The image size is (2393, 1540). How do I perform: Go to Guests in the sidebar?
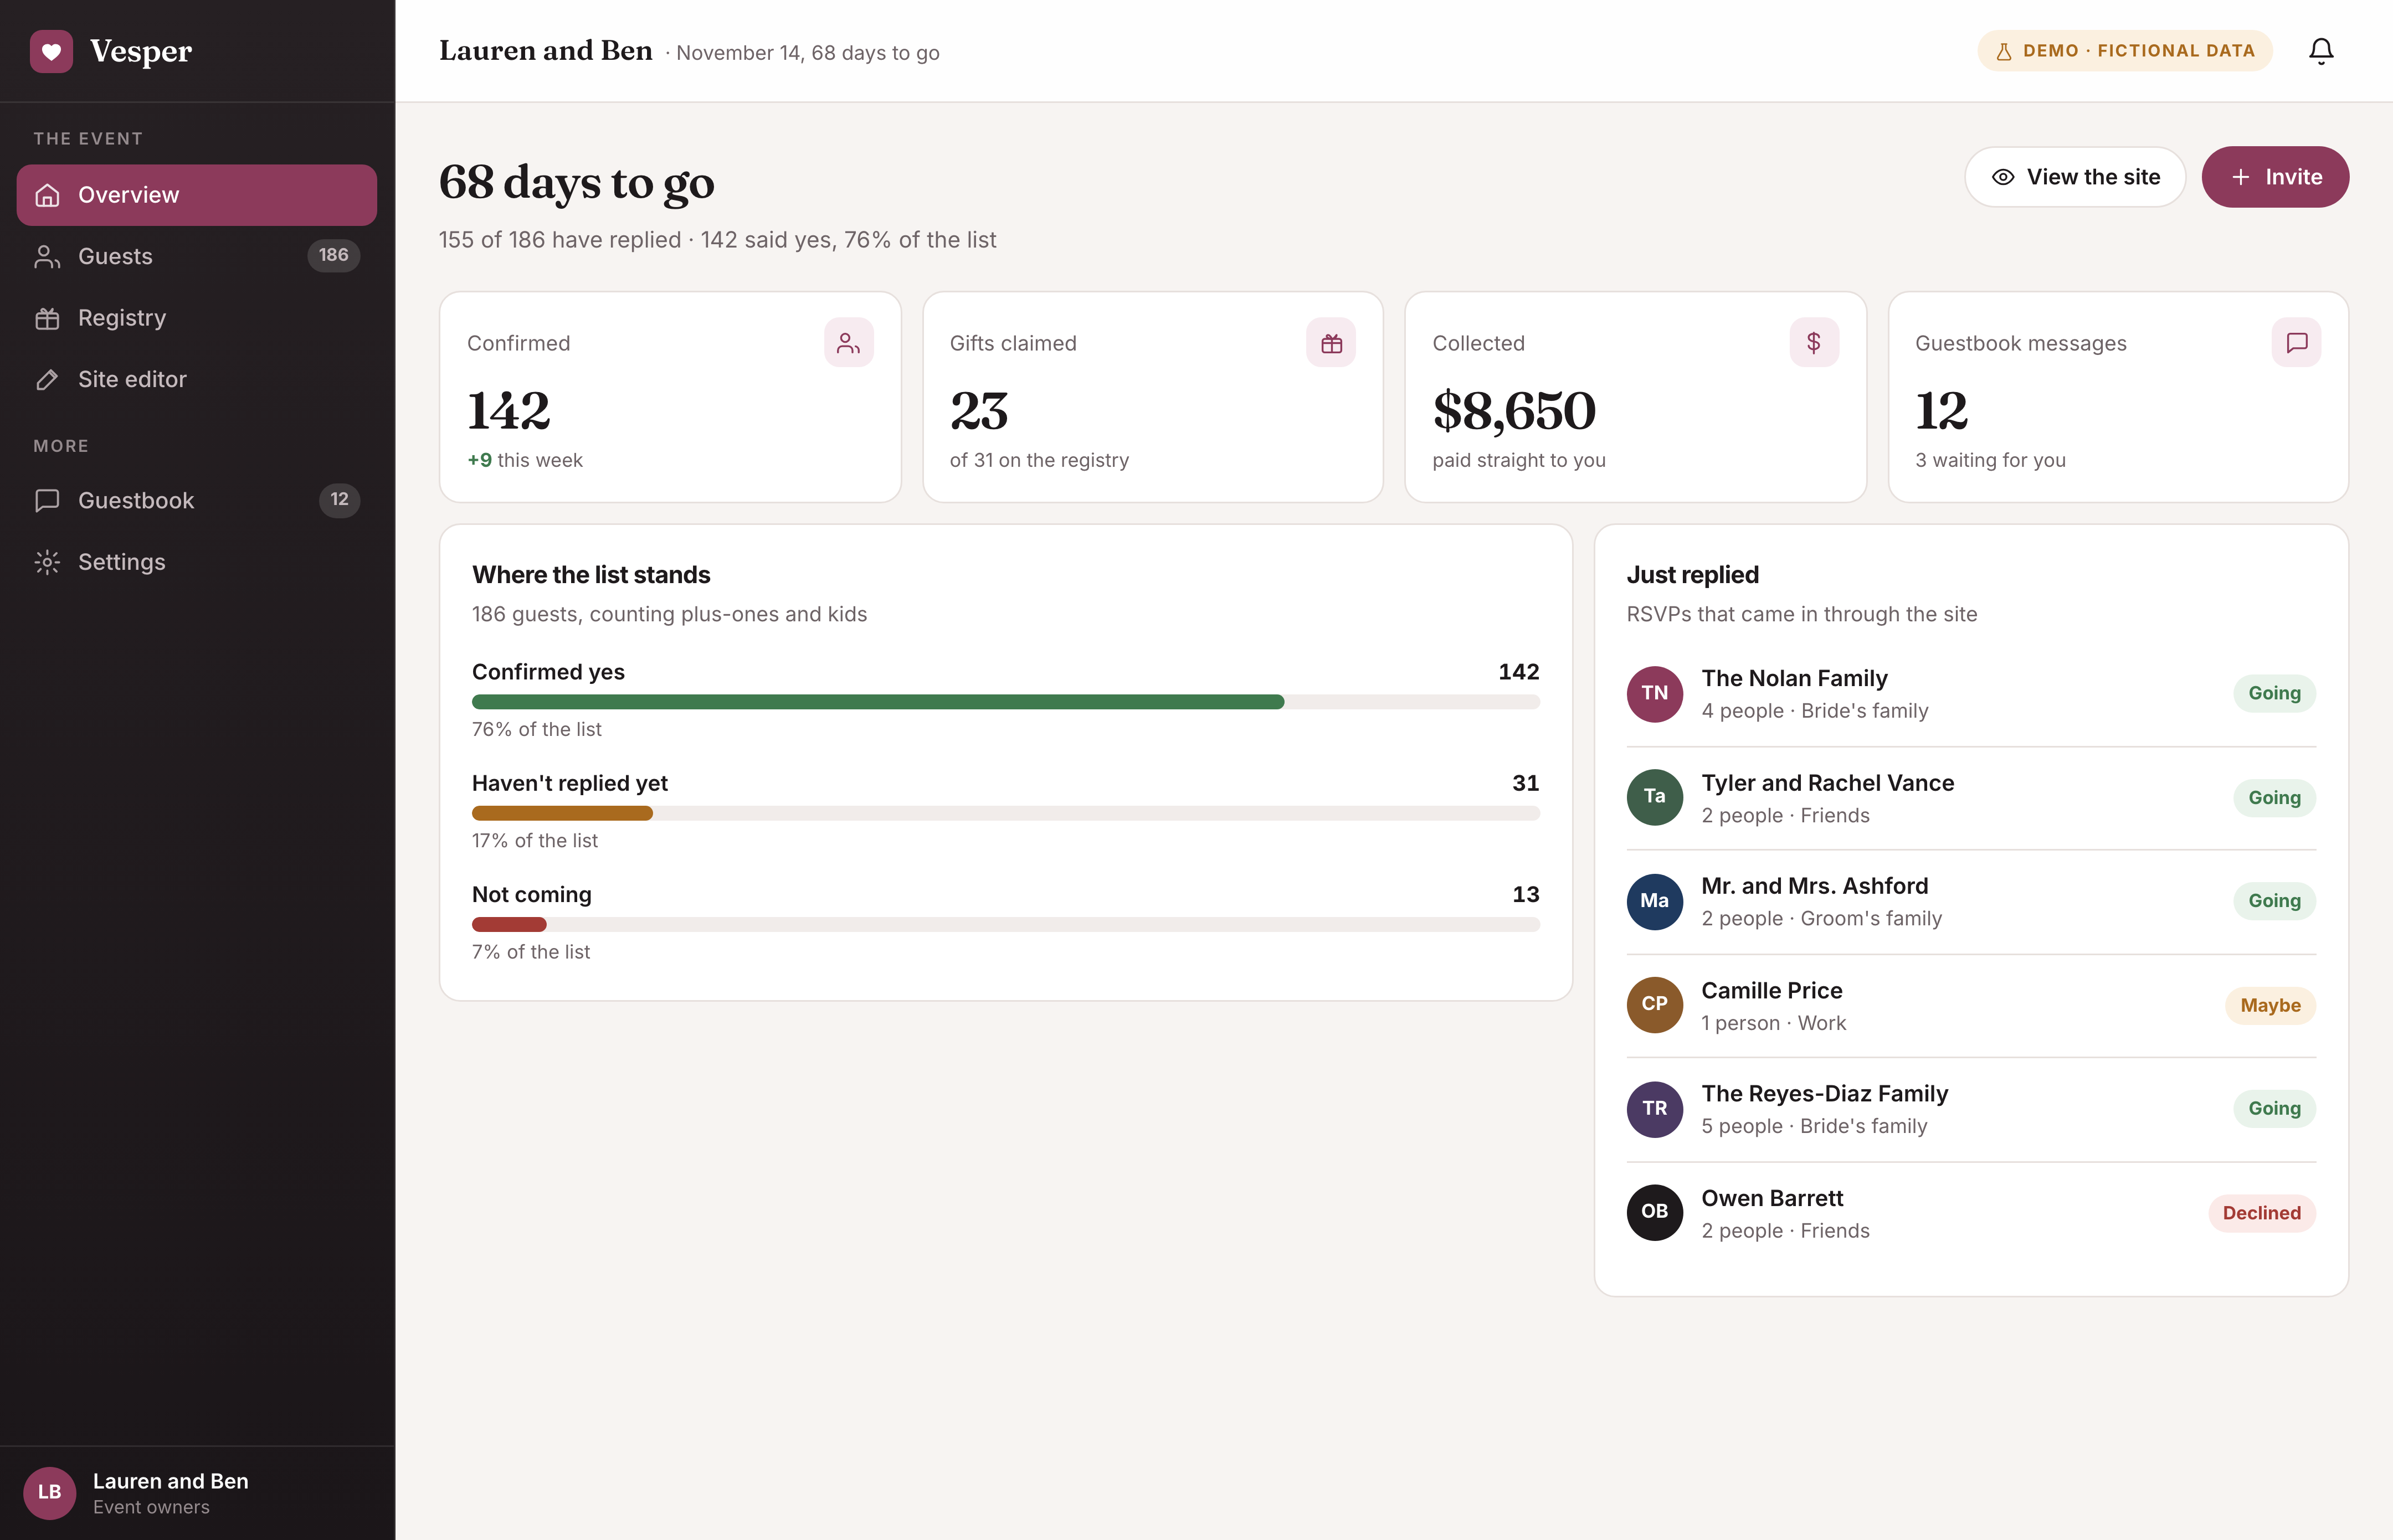197,256
